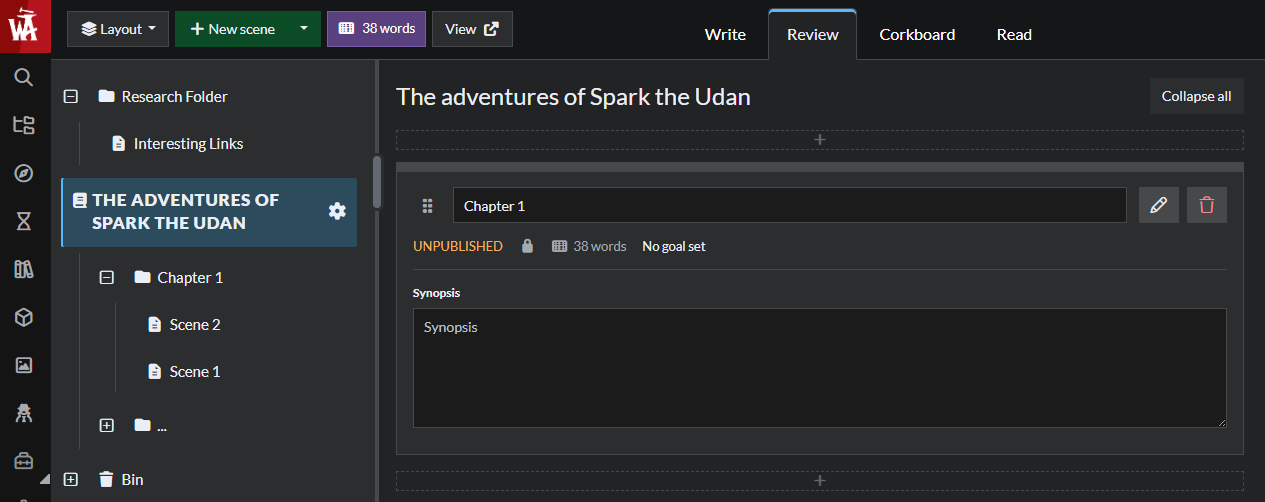Screen dimensions: 1265x502
Task: Click into the Synopsis text area
Action: (820, 368)
